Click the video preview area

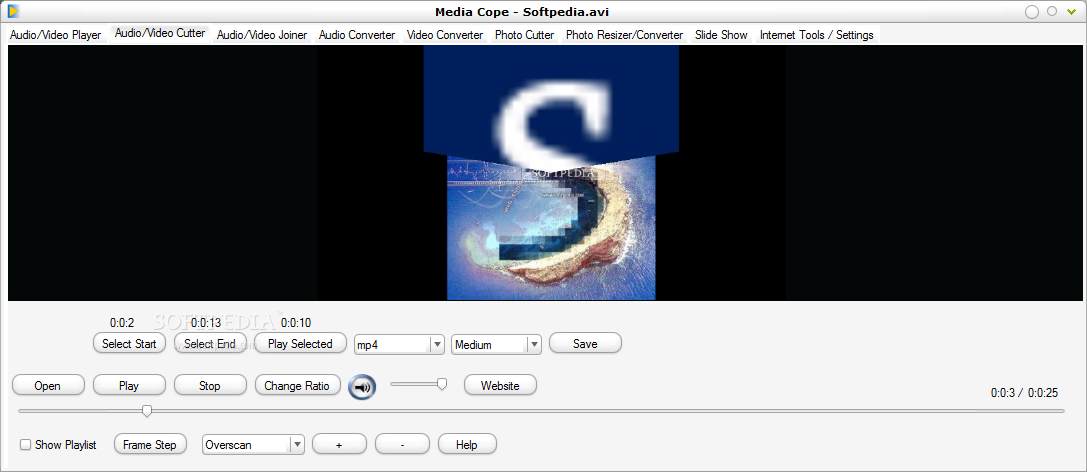coord(544,173)
